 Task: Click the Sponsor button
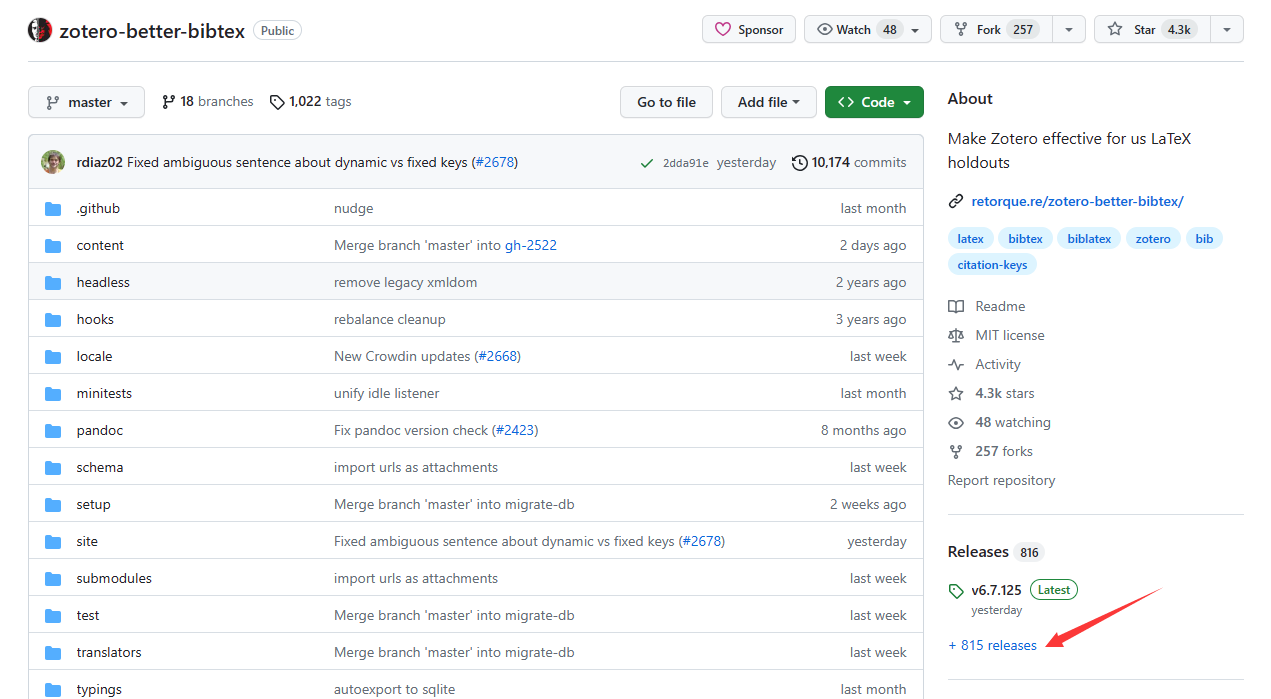[749, 30]
